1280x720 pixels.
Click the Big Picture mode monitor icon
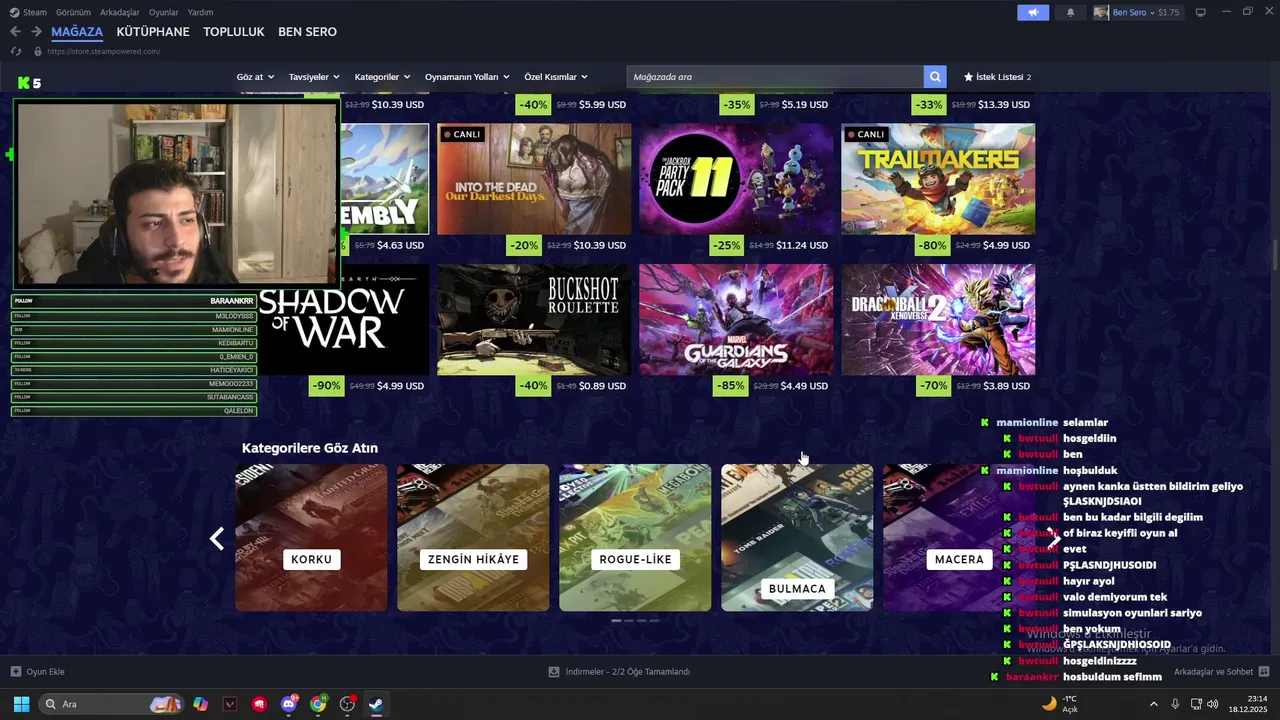click(1200, 12)
